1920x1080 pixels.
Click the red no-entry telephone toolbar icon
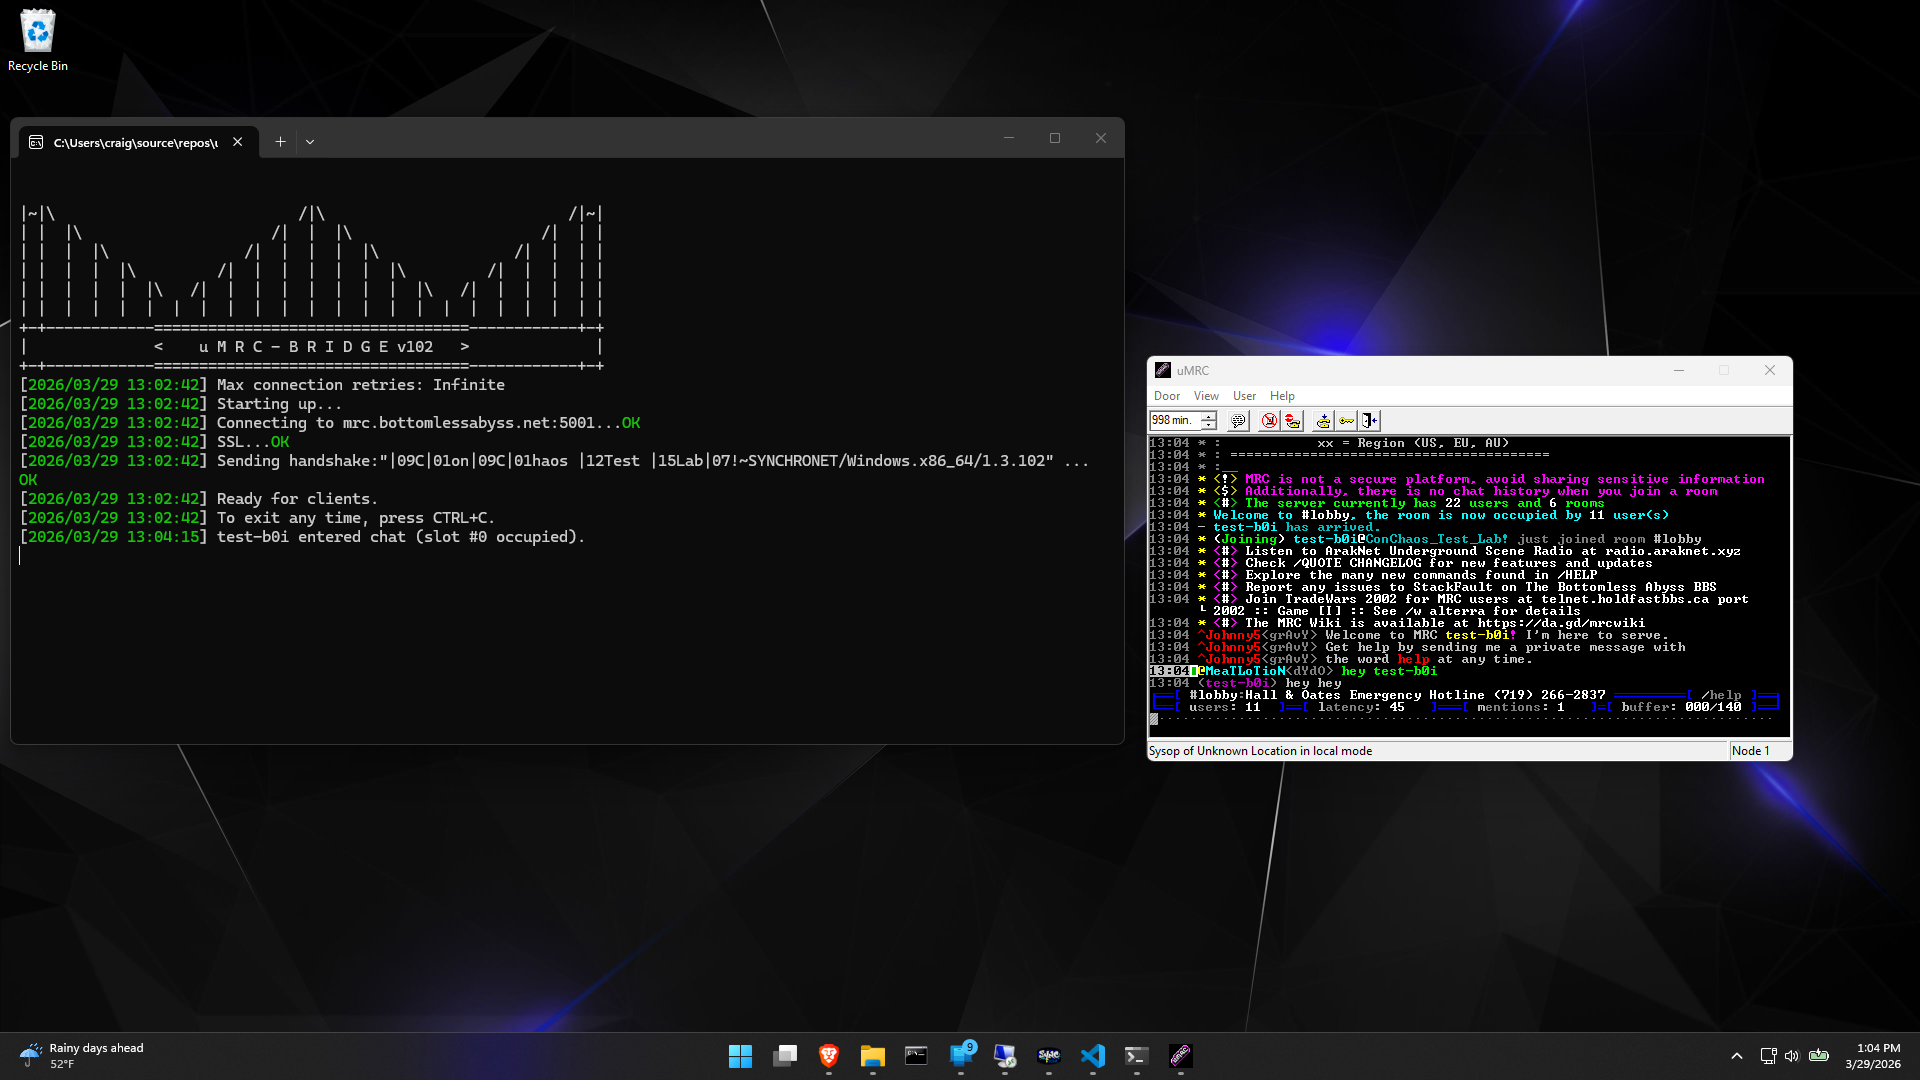pos(1292,421)
